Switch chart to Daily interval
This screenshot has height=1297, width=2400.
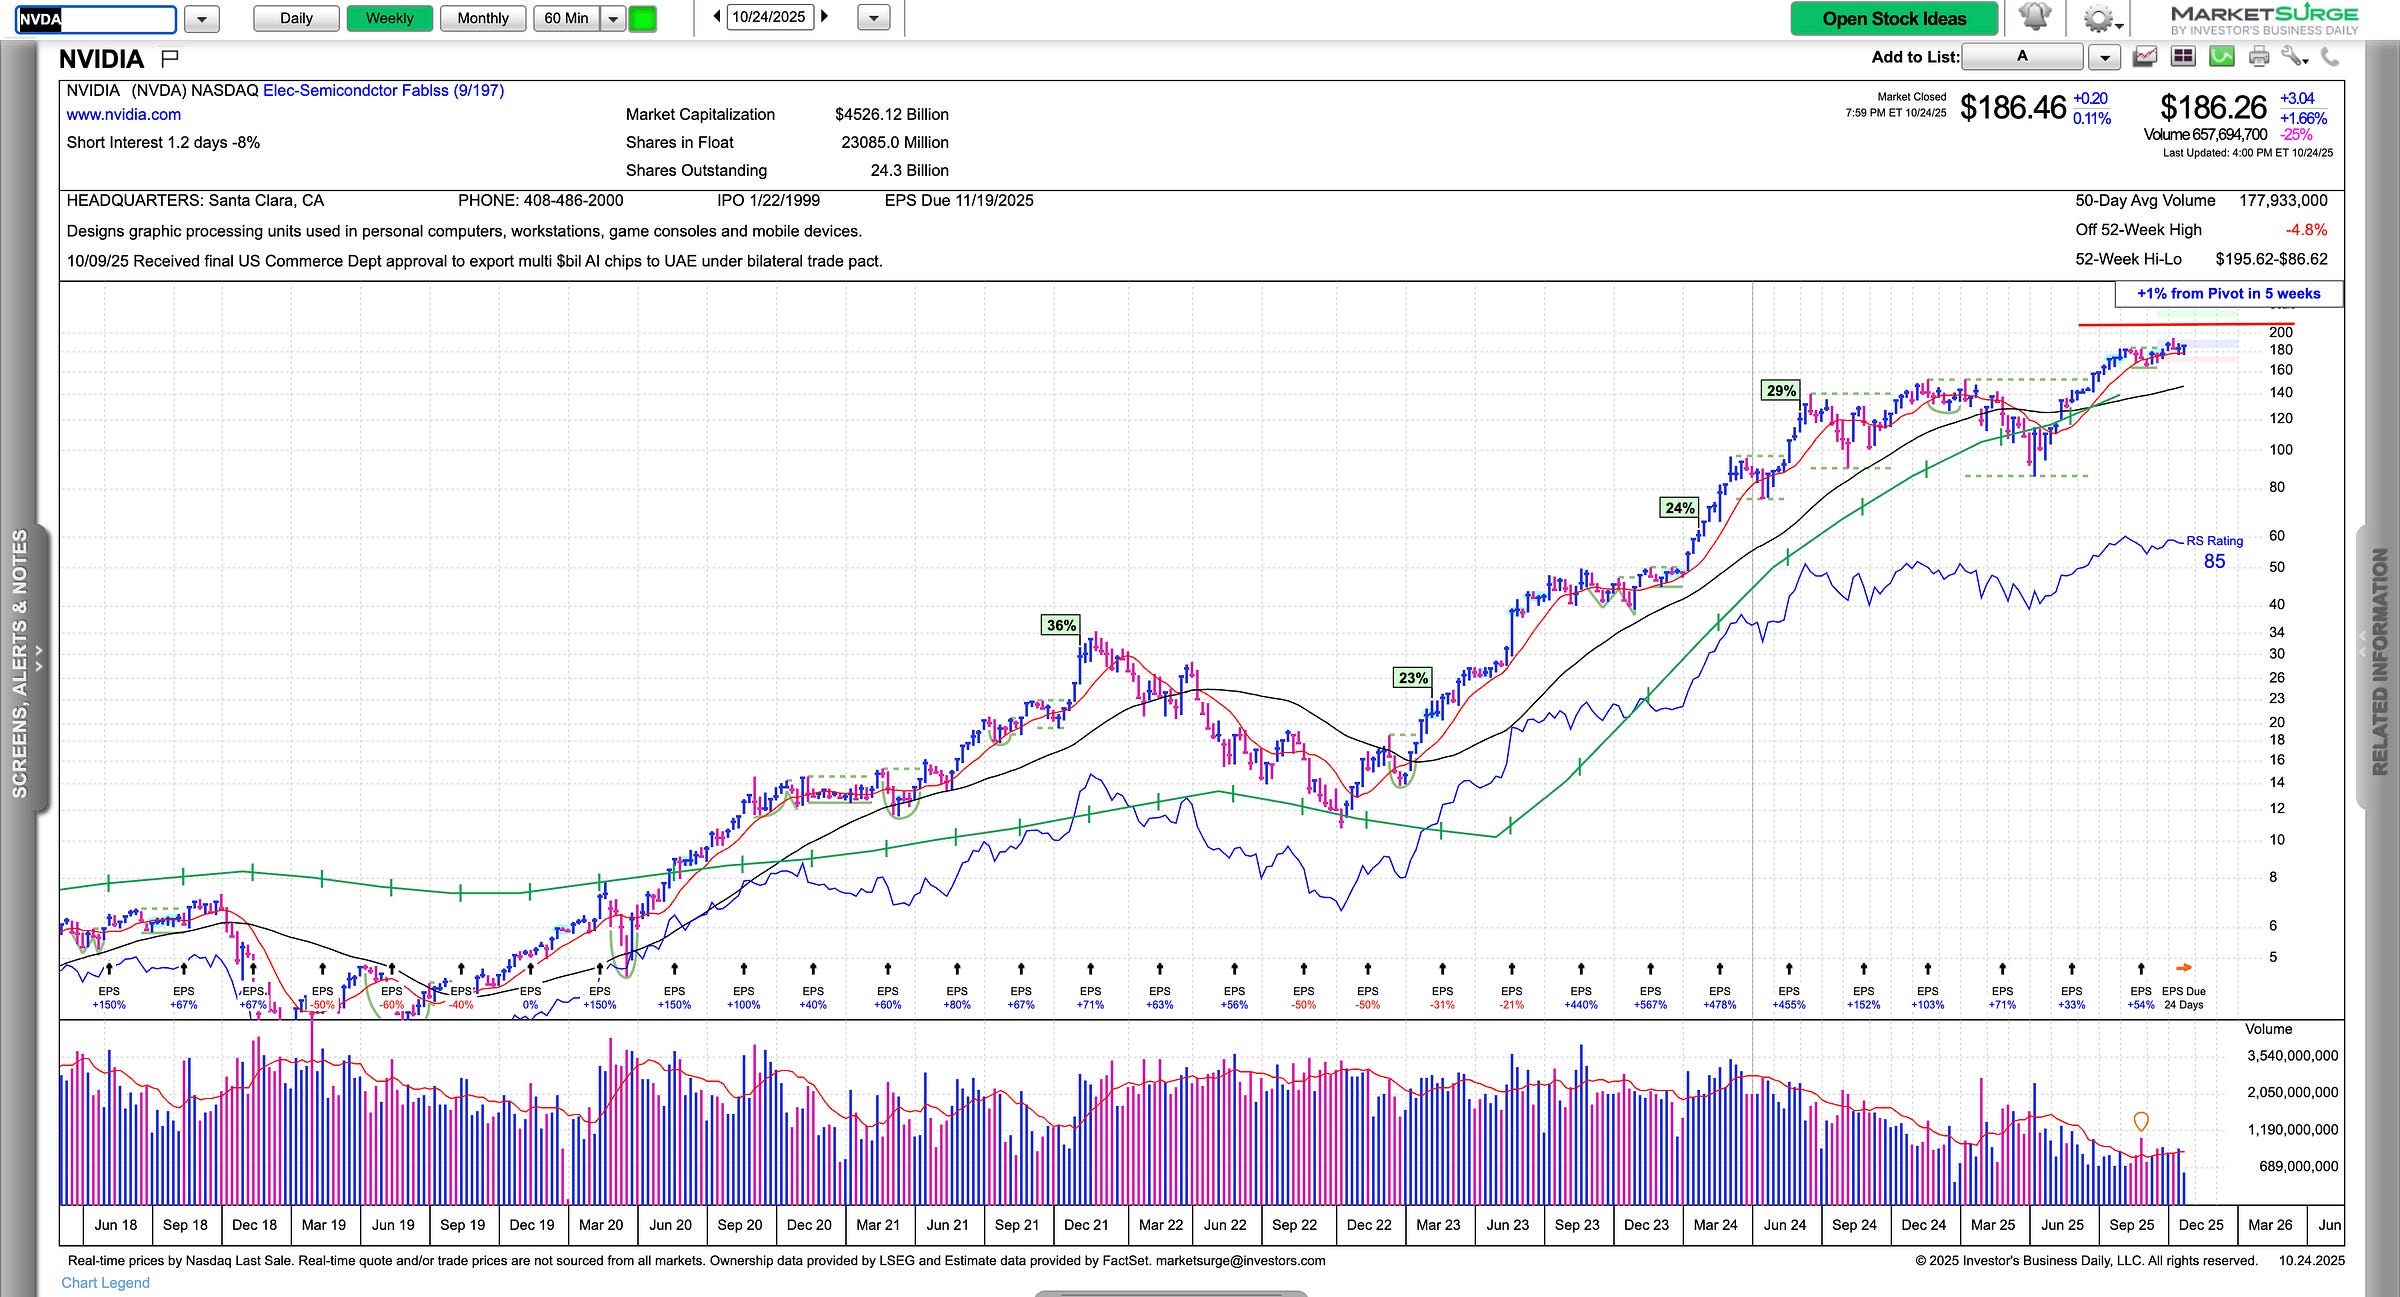click(x=296, y=18)
